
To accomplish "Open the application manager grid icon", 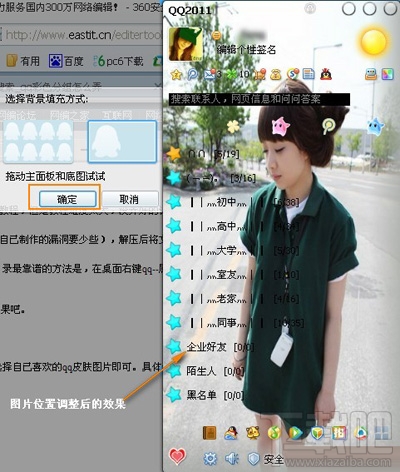I will (383, 433).
